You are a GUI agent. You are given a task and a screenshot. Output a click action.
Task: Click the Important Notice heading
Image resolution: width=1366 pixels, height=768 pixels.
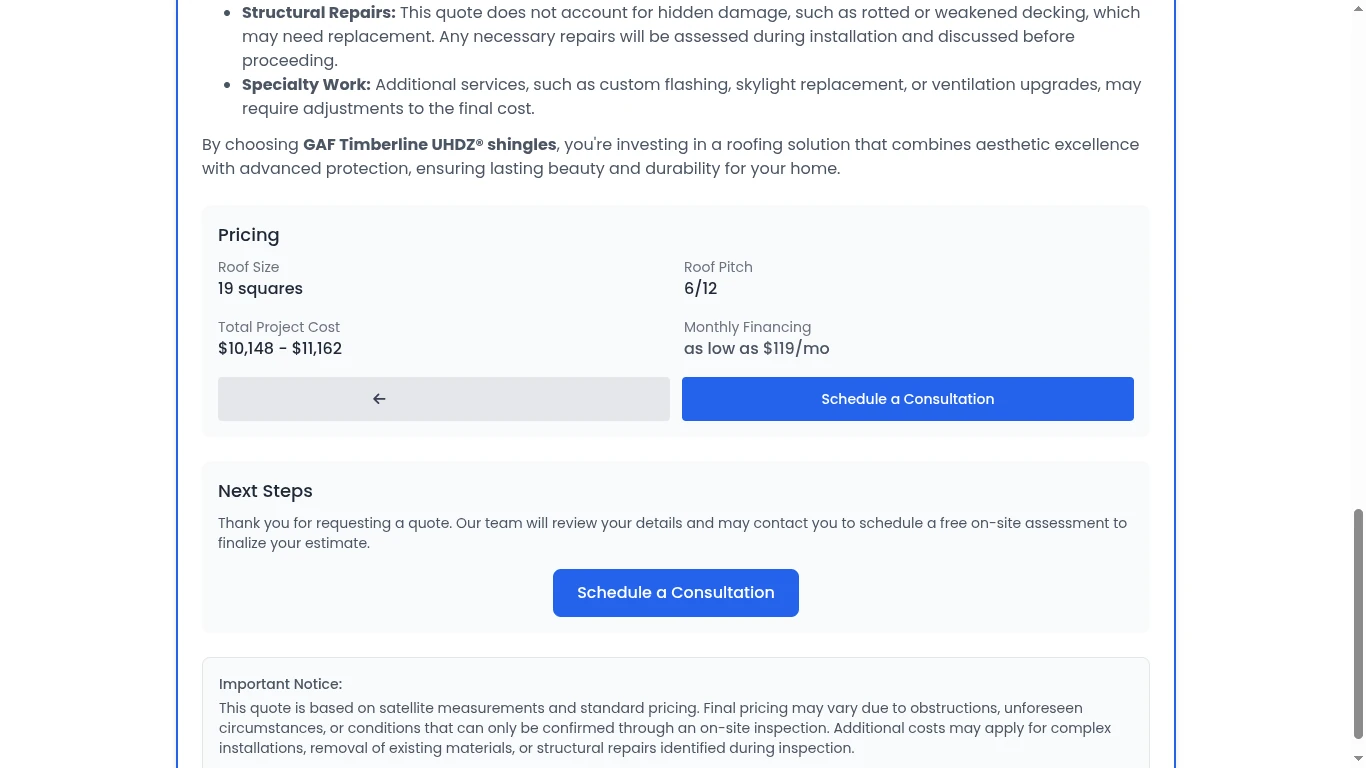pyautogui.click(x=280, y=684)
